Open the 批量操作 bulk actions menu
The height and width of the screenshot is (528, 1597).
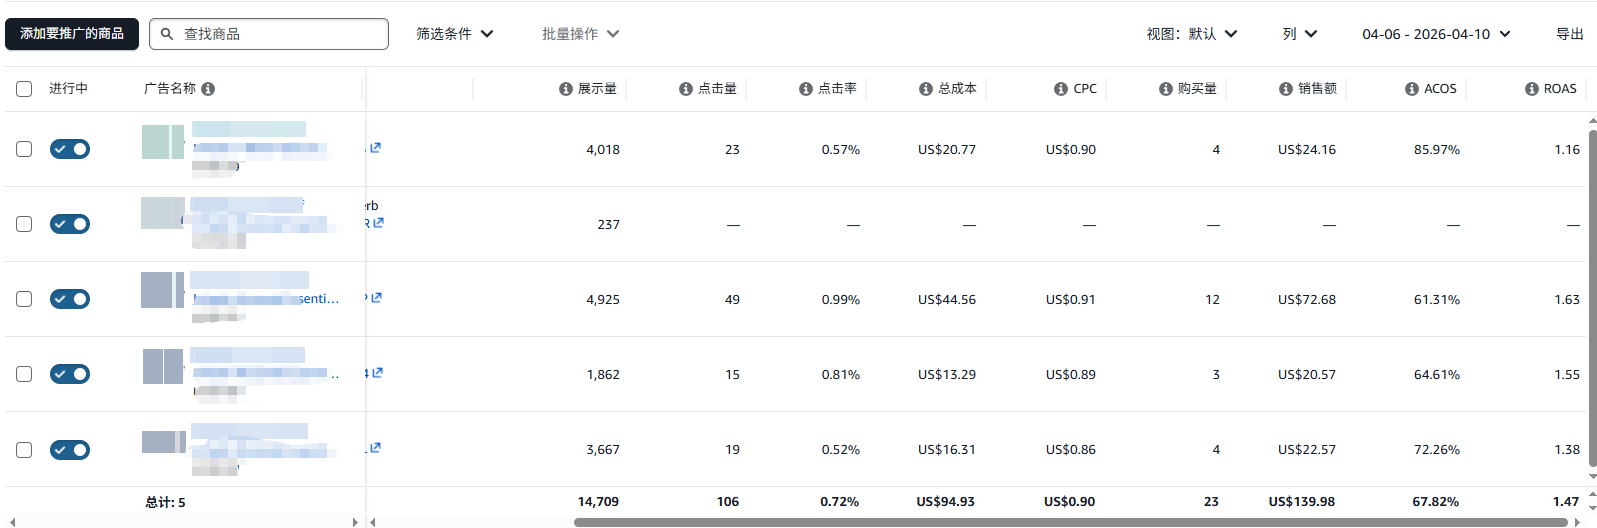580,34
